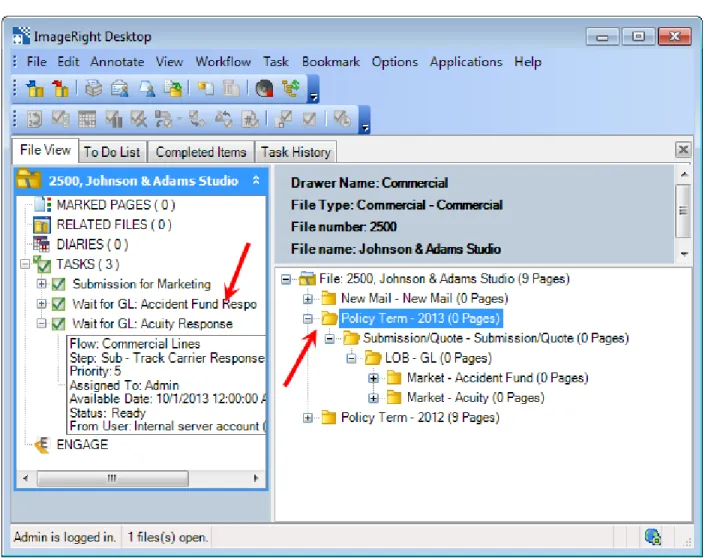Click 'Status: Ready' in task details
This screenshot has width=705, height=558.
pyautogui.click(x=107, y=413)
